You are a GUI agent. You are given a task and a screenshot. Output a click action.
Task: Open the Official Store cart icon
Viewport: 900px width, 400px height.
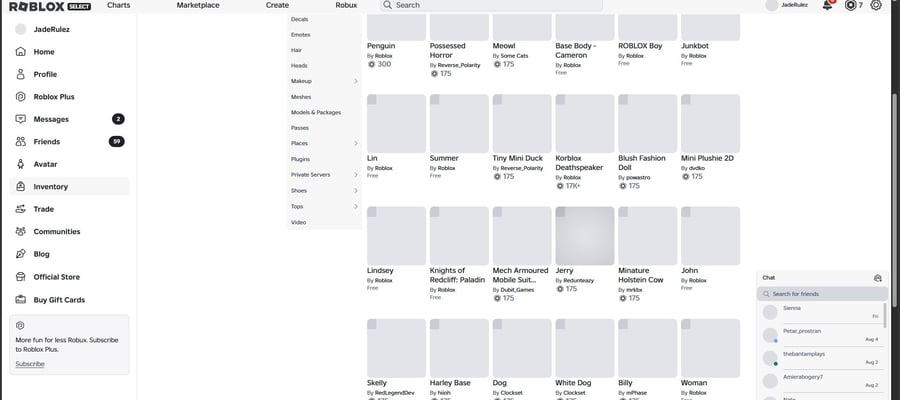21,277
